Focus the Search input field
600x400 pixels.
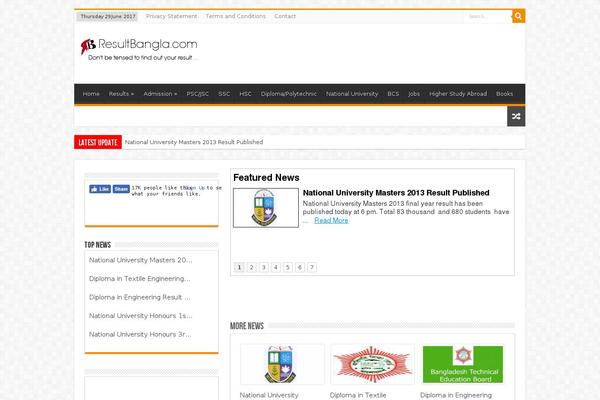pos(488,16)
